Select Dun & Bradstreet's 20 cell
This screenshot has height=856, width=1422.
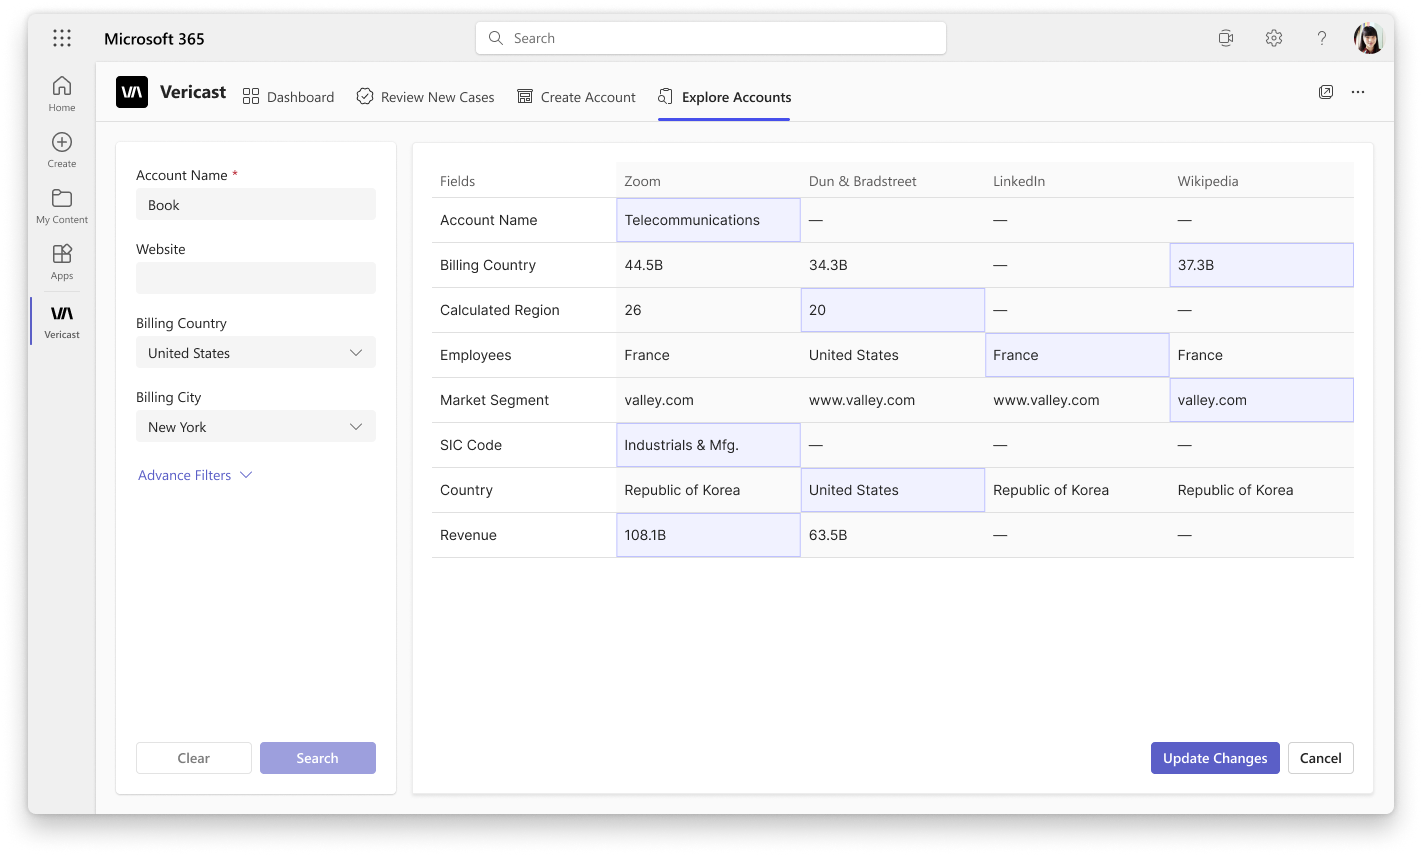coord(893,310)
